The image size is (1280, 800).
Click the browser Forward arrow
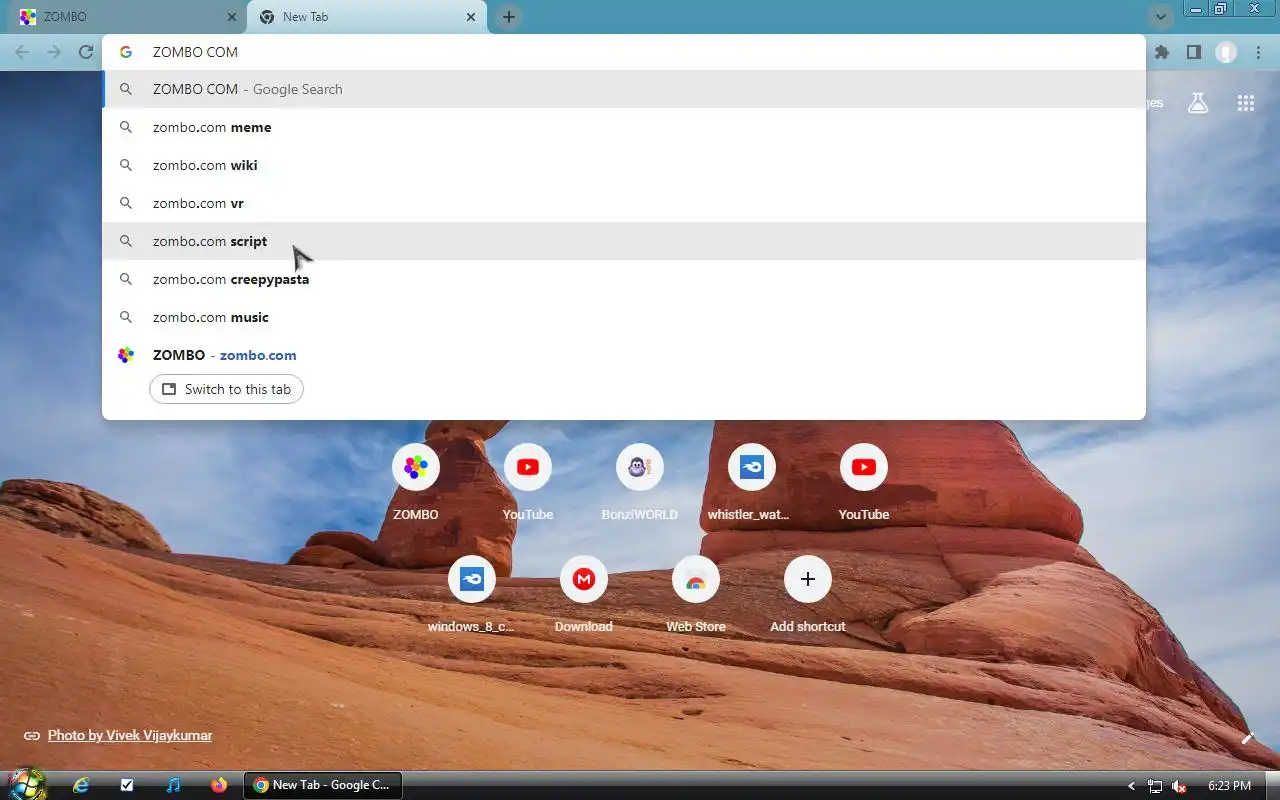pyautogui.click(x=54, y=52)
